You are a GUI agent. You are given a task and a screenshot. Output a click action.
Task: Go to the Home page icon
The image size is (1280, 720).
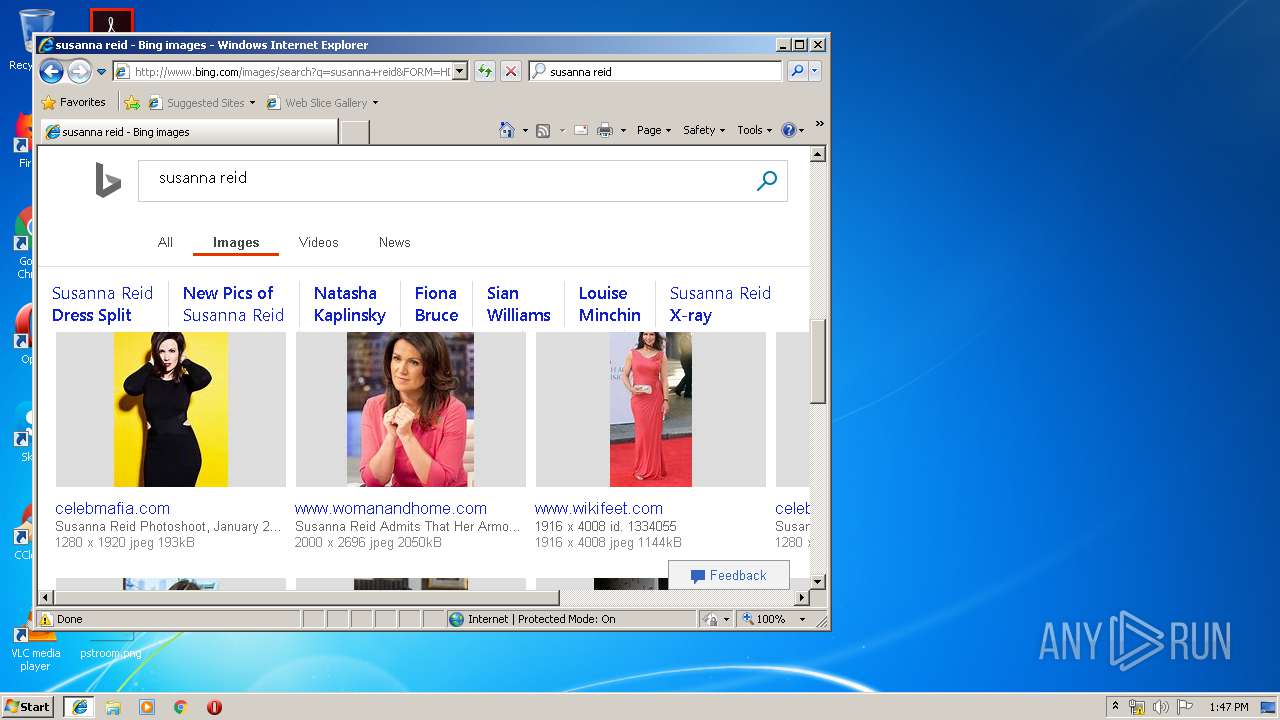tap(507, 130)
